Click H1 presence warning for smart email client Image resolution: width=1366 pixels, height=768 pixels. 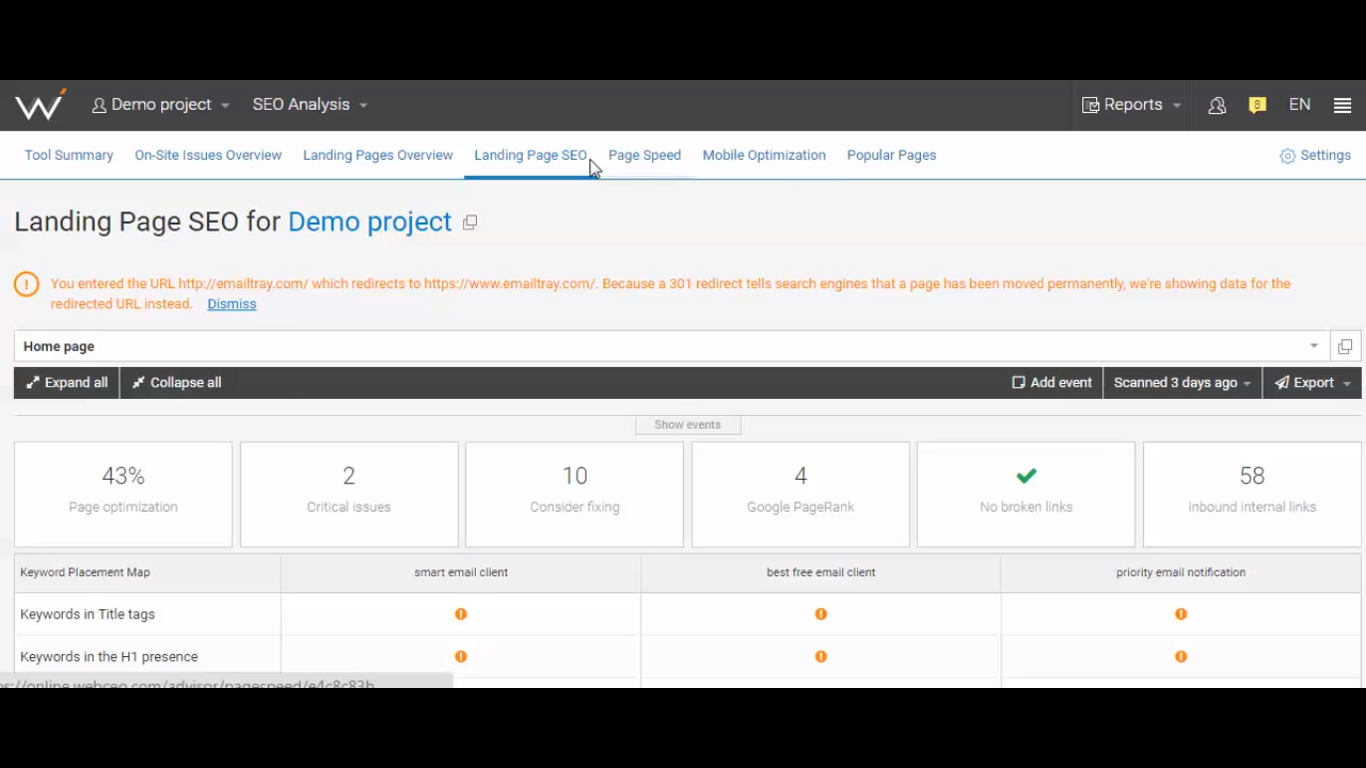click(x=461, y=657)
